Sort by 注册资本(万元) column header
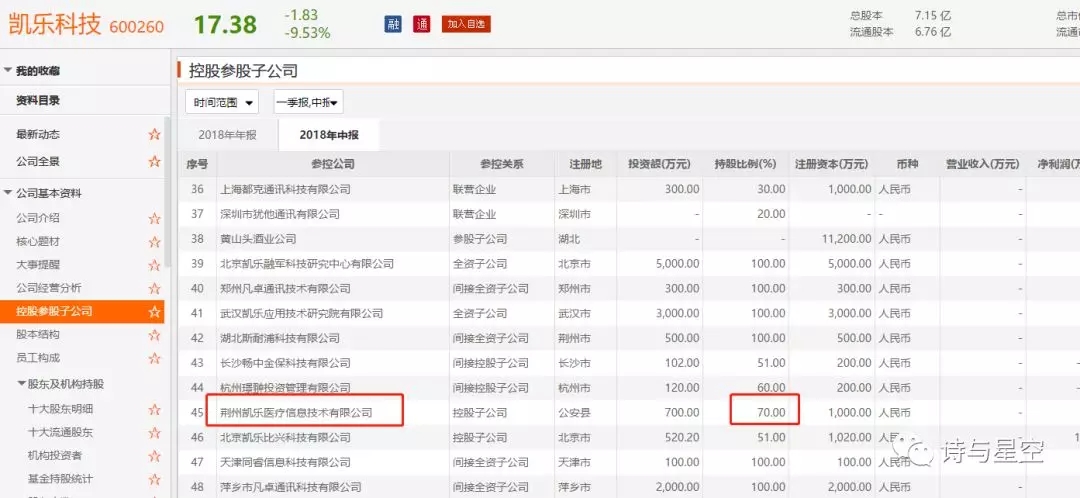The image size is (1080, 498). point(831,165)
